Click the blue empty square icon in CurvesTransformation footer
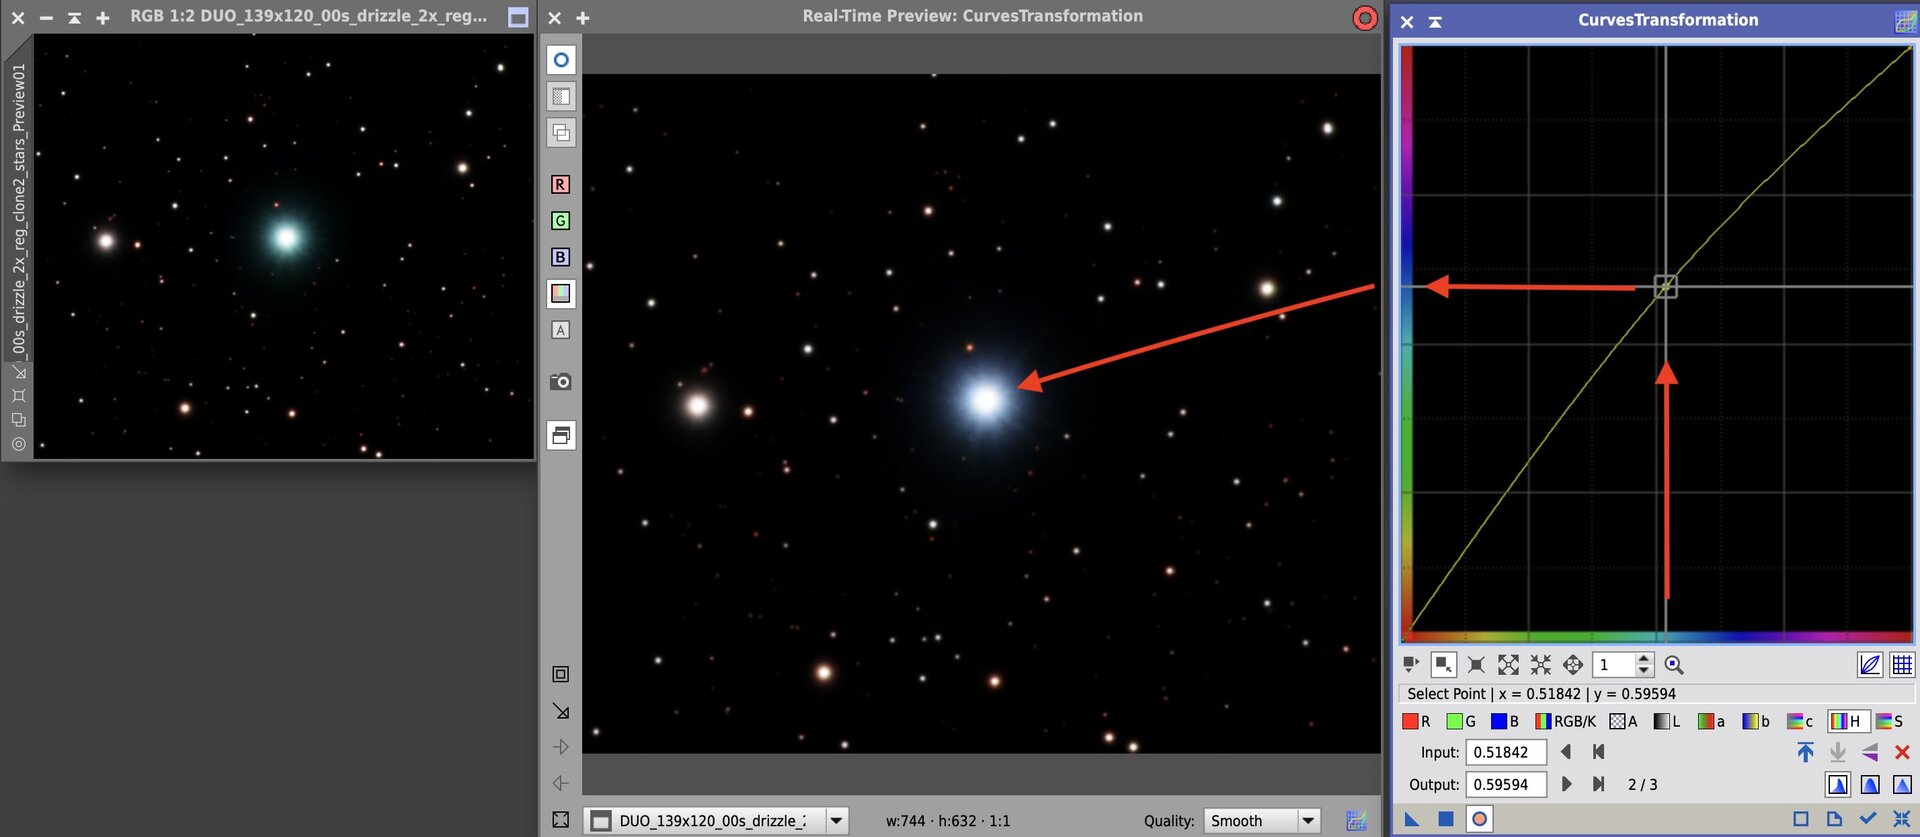This screenshot has width=1920, height=837. coord(1801,819)
